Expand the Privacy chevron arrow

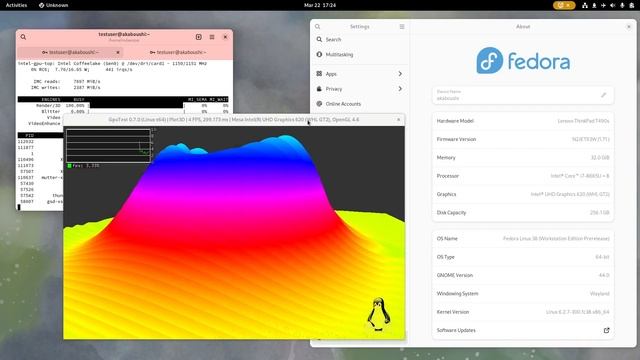click(400, 89)
